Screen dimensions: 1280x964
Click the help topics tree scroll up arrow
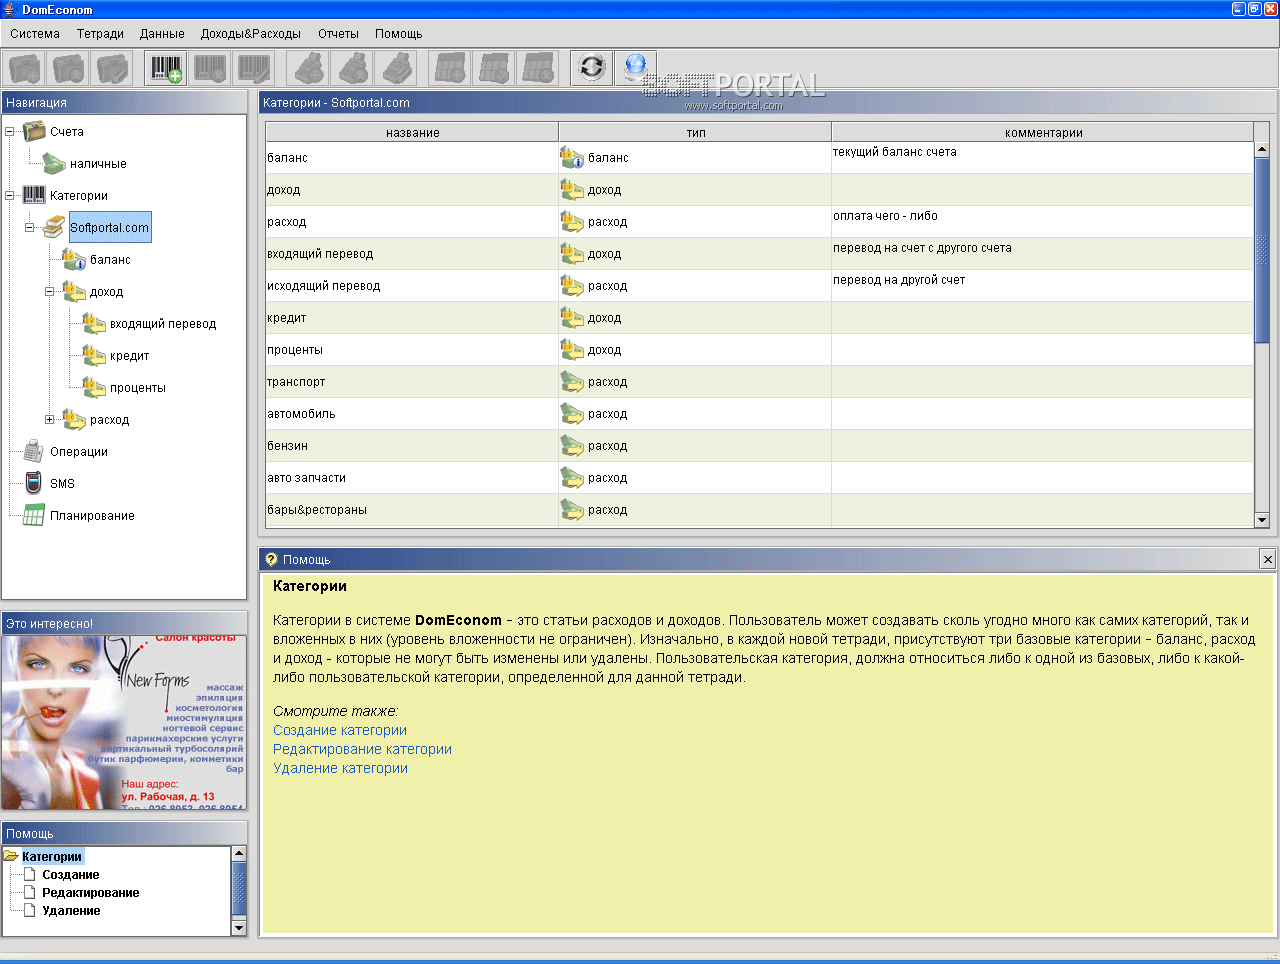coord(238,854)
